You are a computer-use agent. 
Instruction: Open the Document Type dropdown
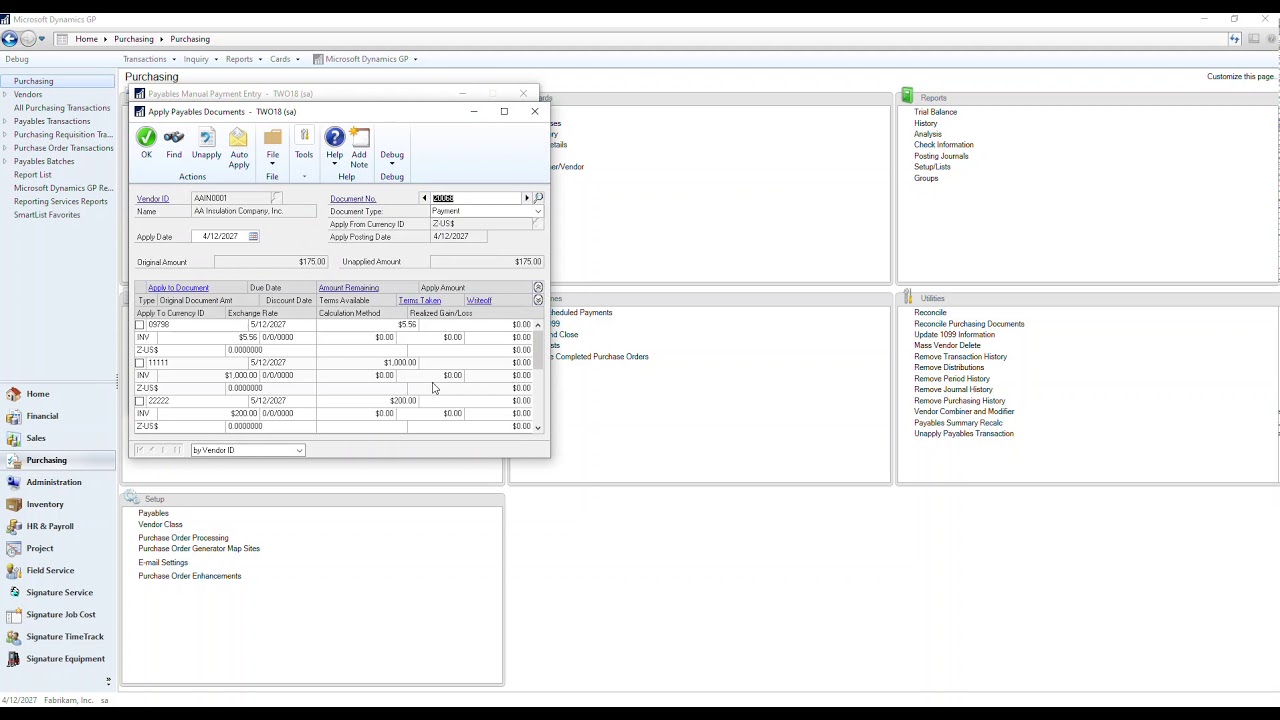click(x=538, y=211)
